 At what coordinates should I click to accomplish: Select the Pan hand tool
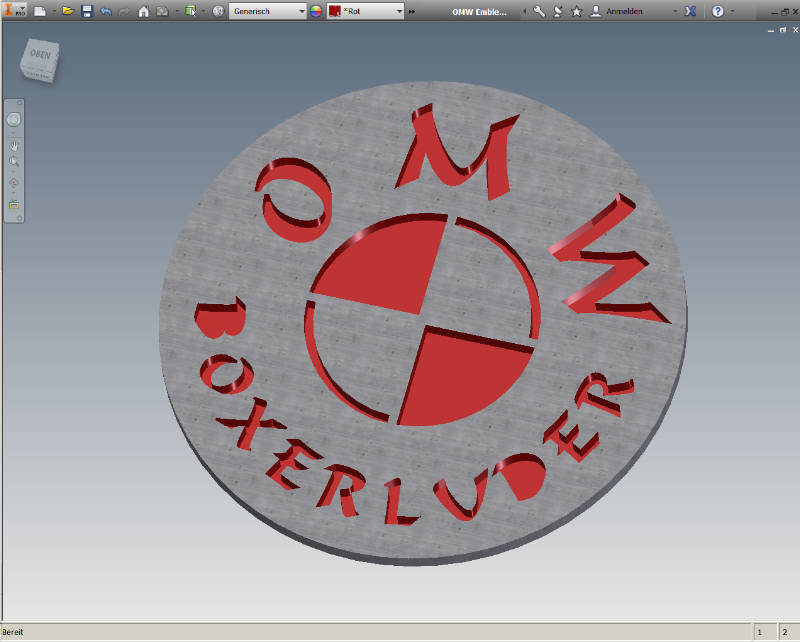point(14,146)
